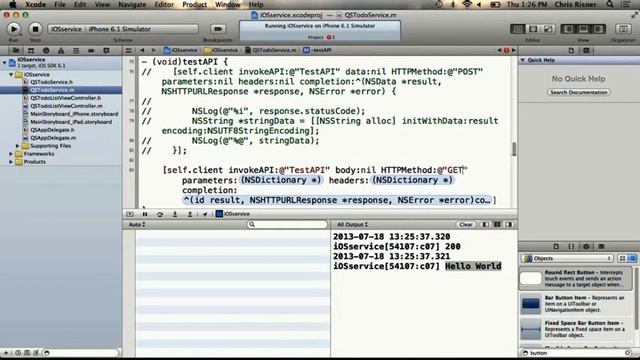The height and width of the screenshot is (360, 640).
Task: Switch to the Version editor
Action: (x=548, y=29)
